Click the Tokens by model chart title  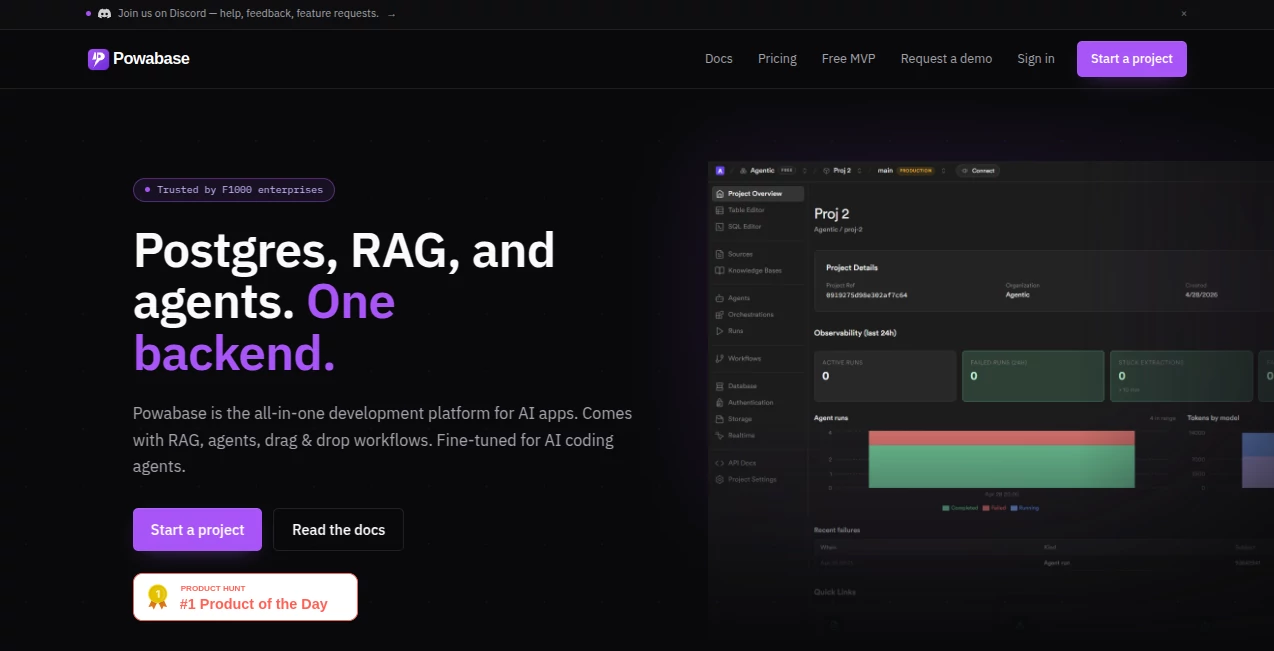pos(1212,417)
